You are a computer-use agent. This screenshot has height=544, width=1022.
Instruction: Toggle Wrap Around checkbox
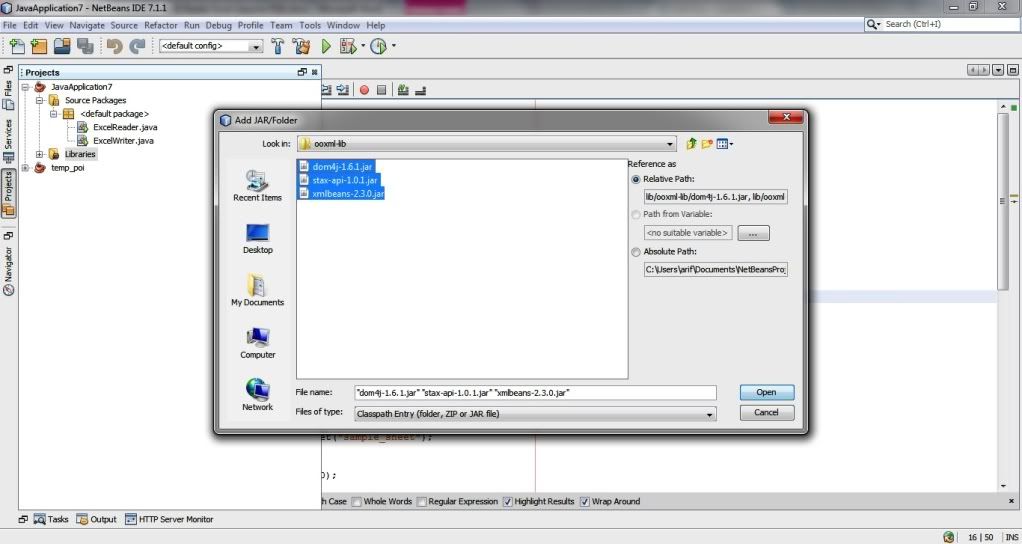pos(585,502)
